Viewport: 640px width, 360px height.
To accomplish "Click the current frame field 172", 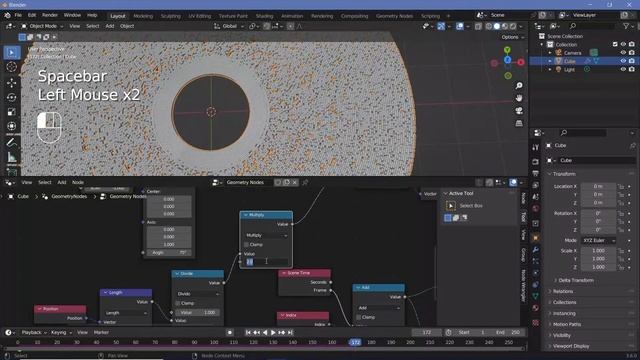I will tap(427, 333).
